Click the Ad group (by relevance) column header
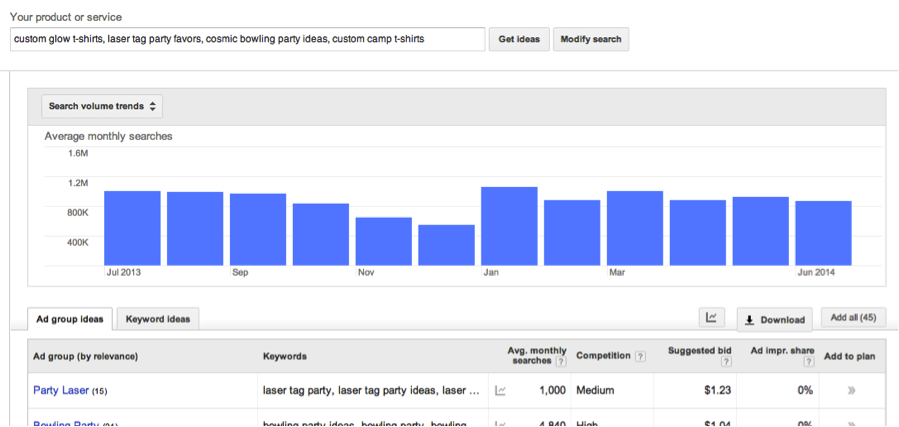This screenshot has width=899, height=427. tap(85, 356)
